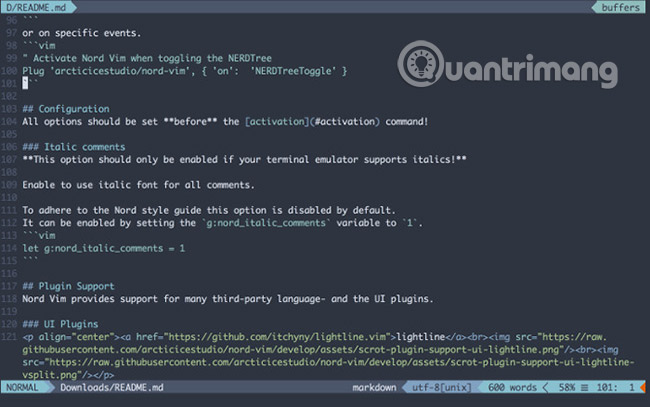This screenshot has height=407, width=650.
Task: Click 'Nord Vim provides support' line
Action: tap(228, 299)
